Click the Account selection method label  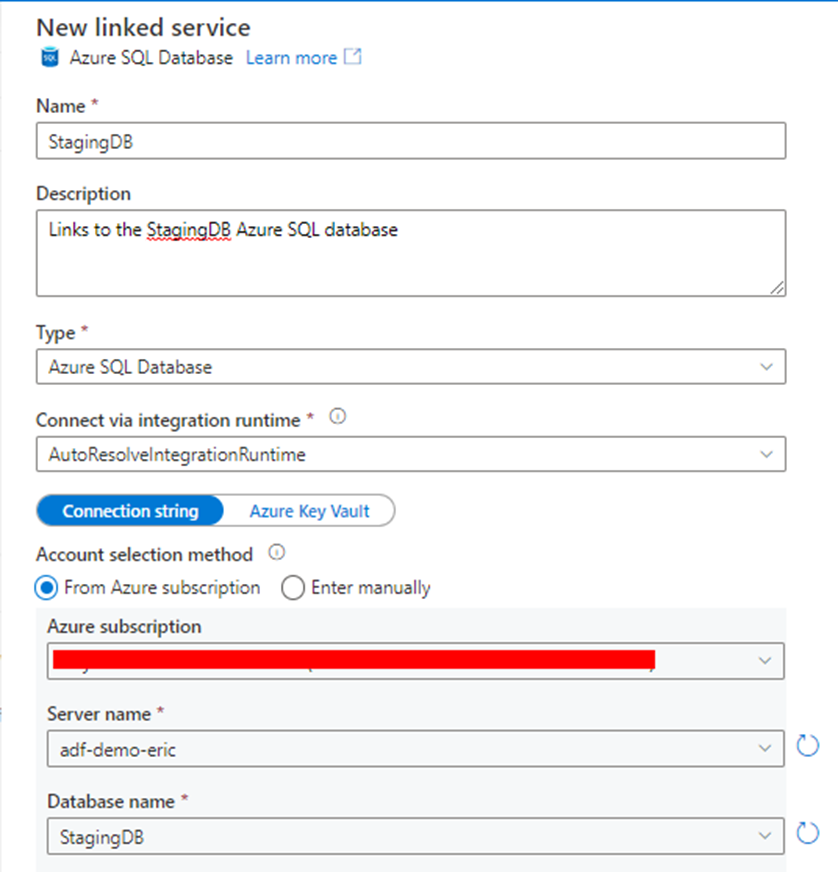[x=145, y=554]
